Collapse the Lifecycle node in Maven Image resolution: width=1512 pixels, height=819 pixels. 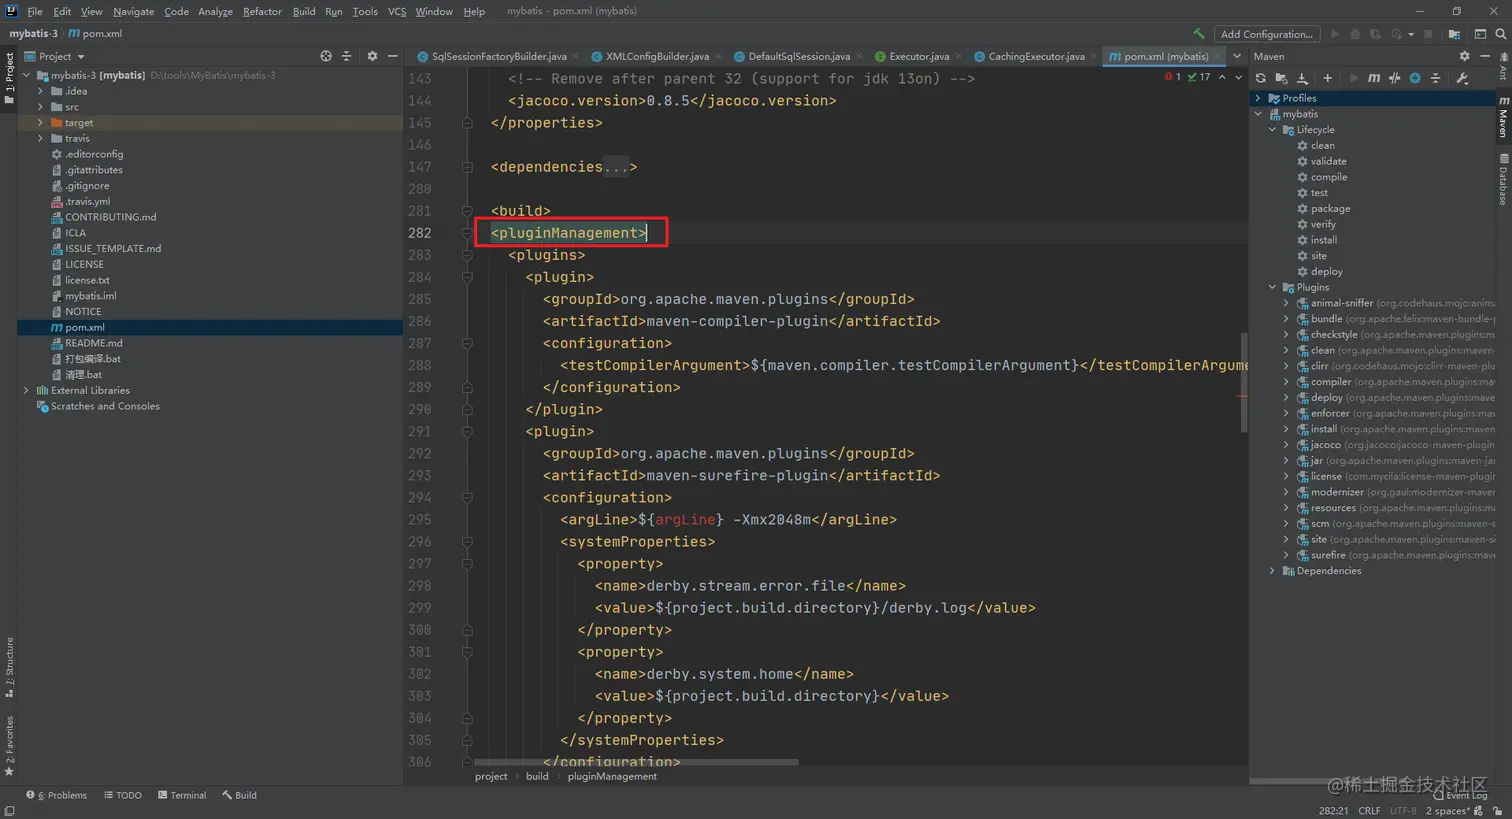coord(1272,130)
